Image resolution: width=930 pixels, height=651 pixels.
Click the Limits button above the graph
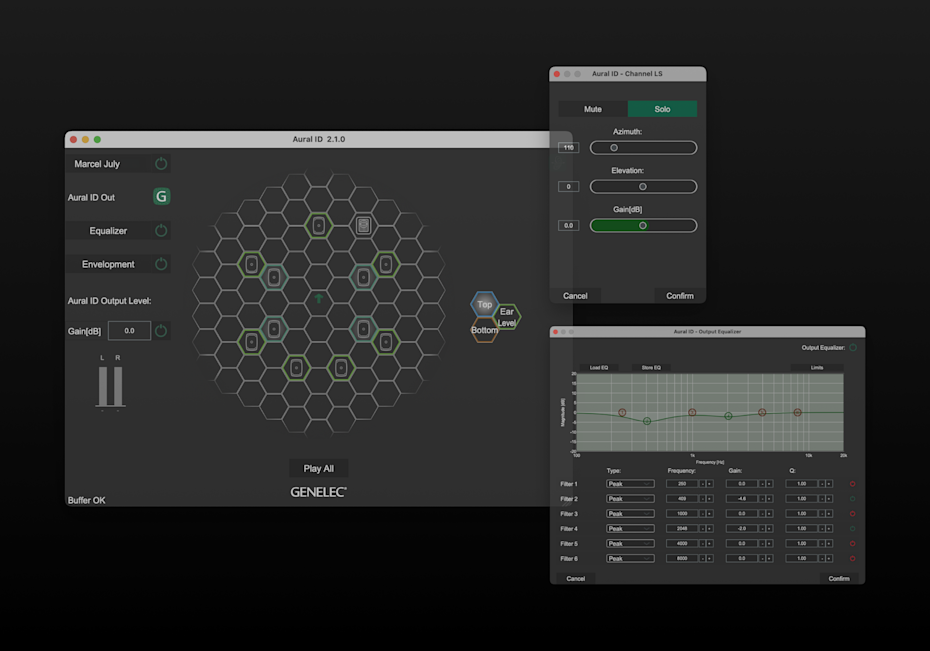pos(817,368)
